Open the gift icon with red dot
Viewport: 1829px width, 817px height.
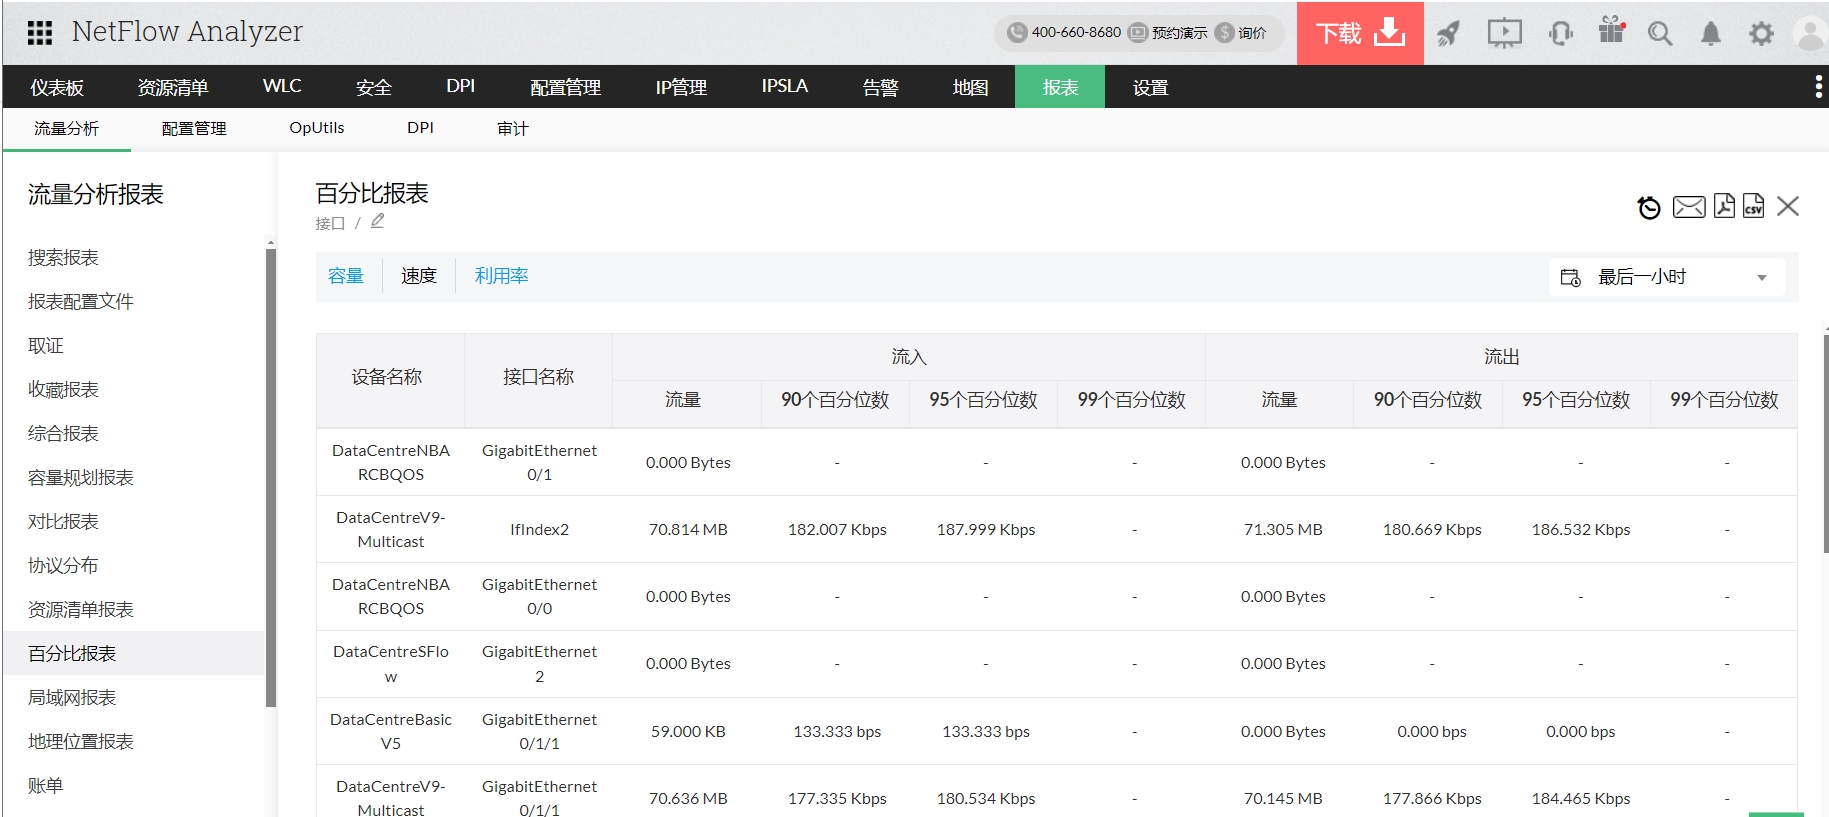1611,31
